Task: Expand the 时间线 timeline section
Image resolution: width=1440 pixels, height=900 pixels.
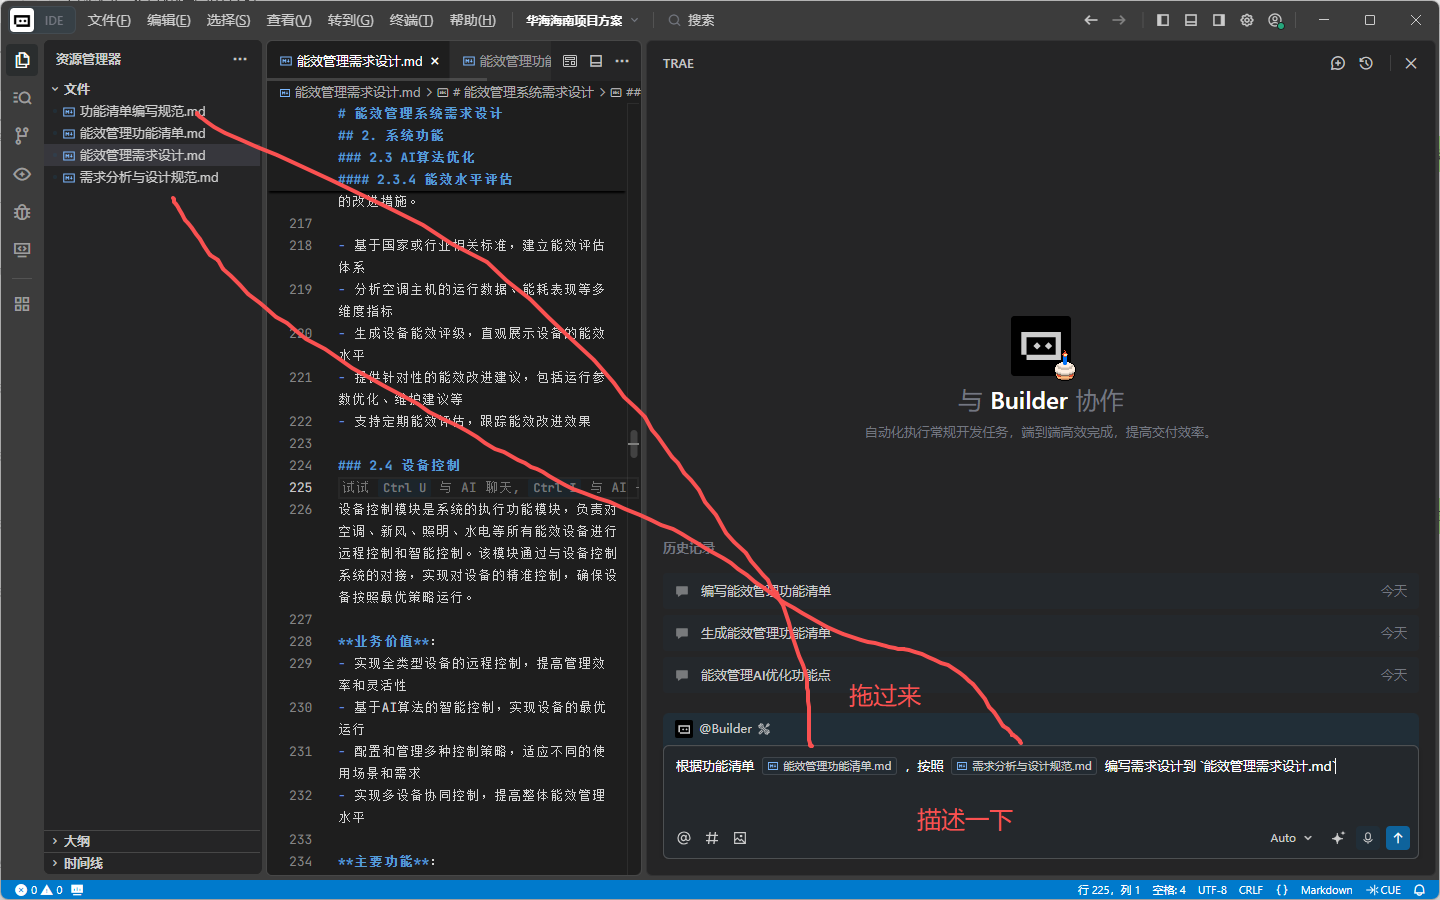Action: pos(83,863)
